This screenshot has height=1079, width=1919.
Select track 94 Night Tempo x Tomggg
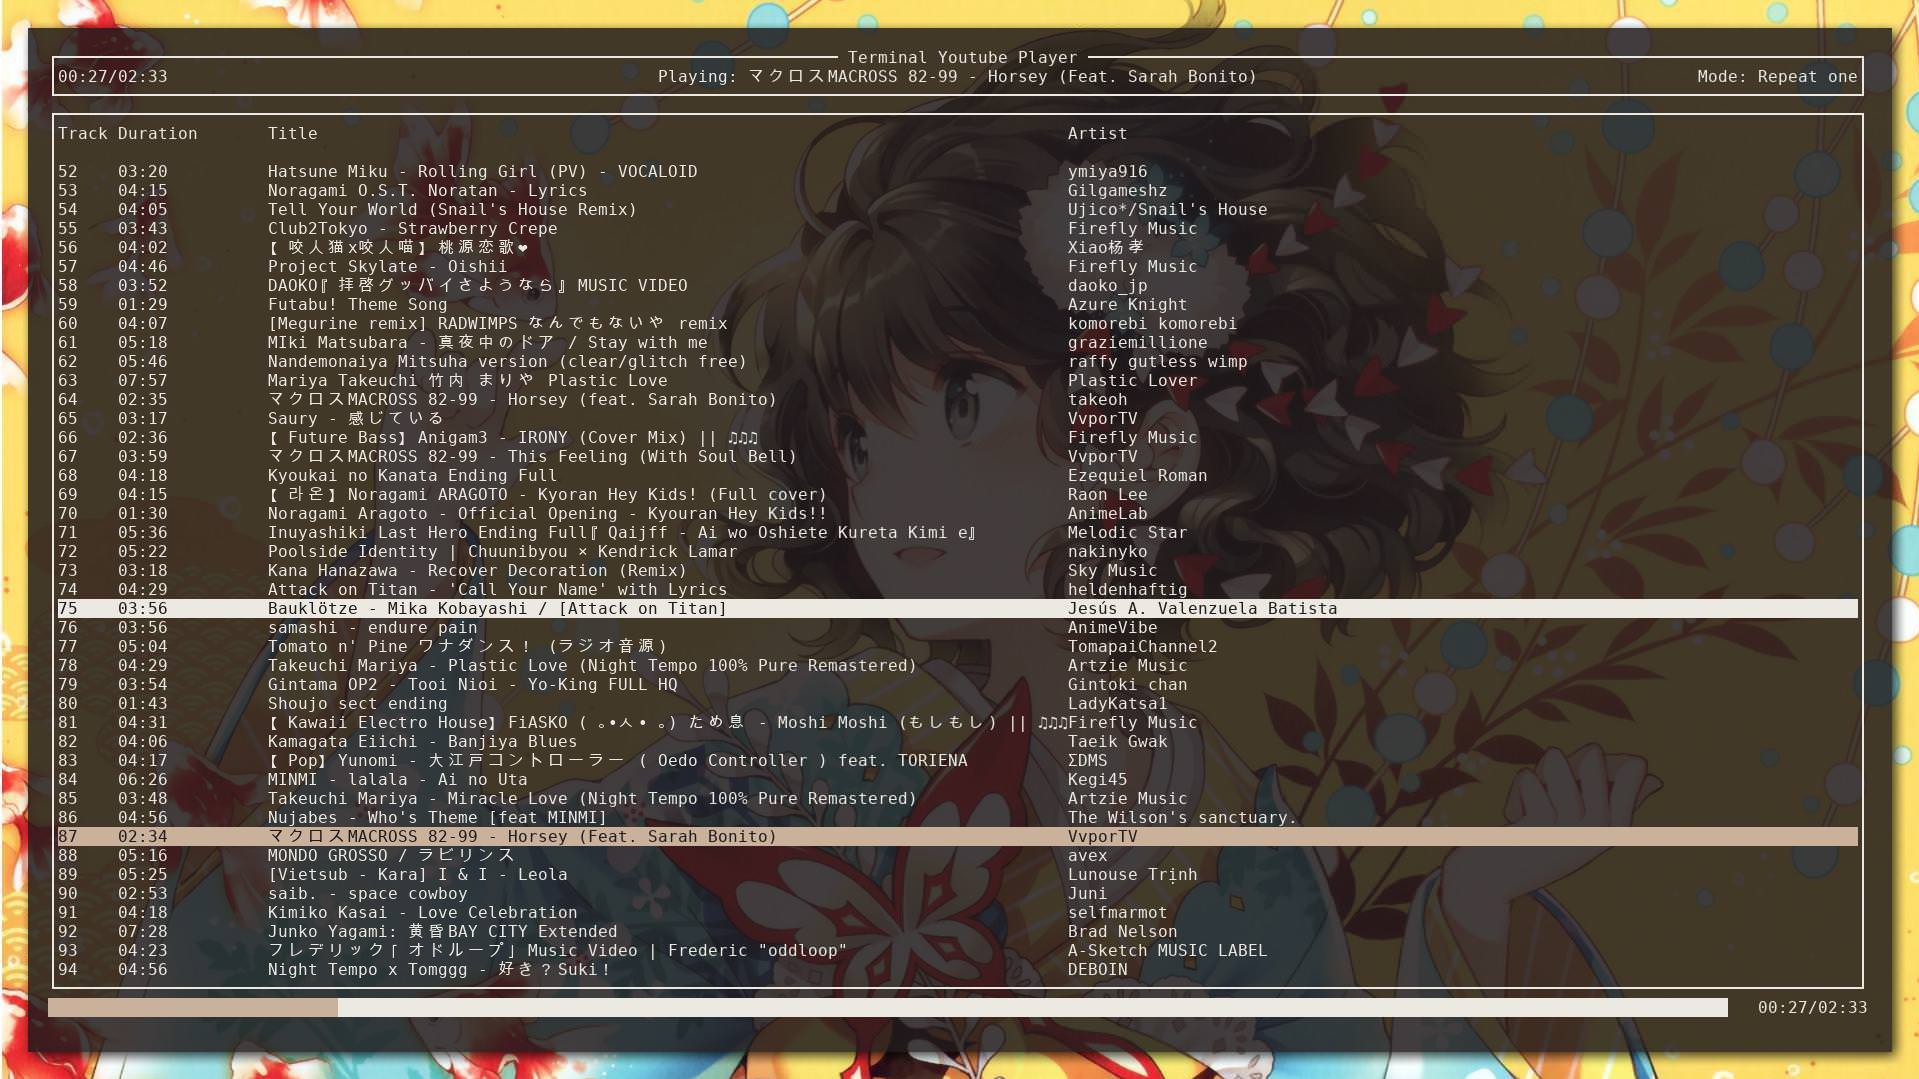click(x=438, y=970)
